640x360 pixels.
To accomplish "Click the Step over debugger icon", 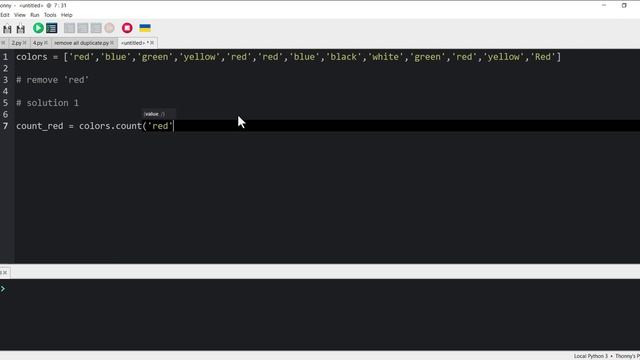I will click(69, 28).
